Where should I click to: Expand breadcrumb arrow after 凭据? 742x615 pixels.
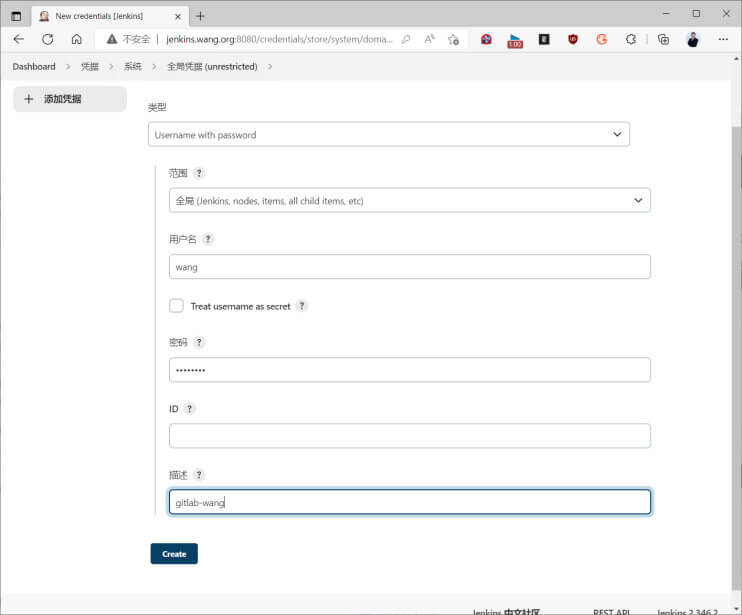click(111, 67)
